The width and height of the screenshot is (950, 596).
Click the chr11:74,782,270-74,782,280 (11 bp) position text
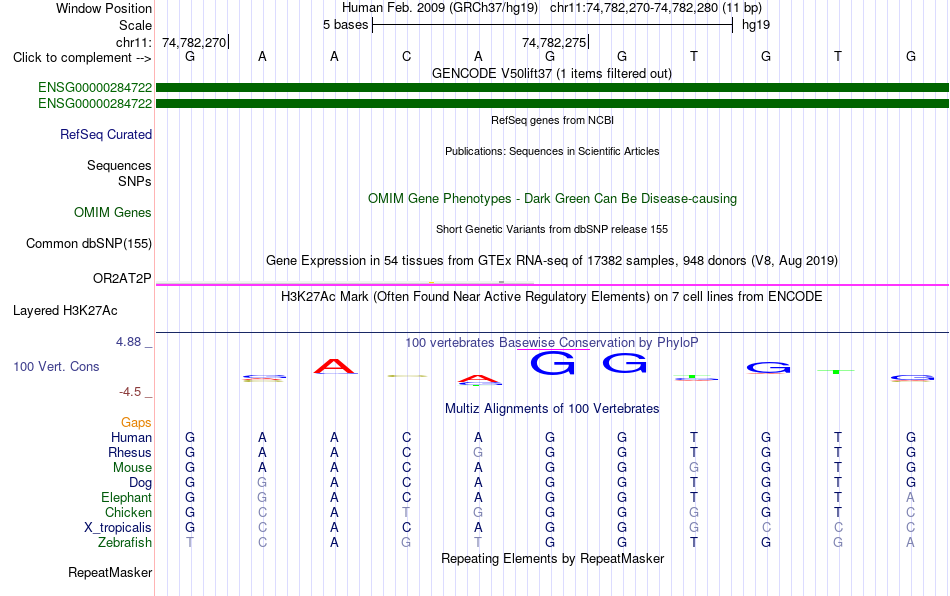656,8
